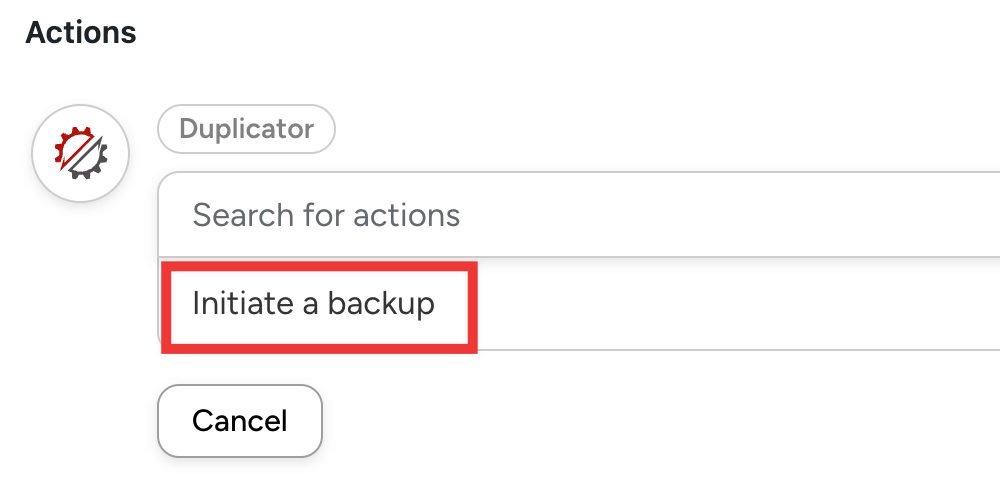
Task: Open the Duplicator app icon beside Actions
Action: coord(81,153)
